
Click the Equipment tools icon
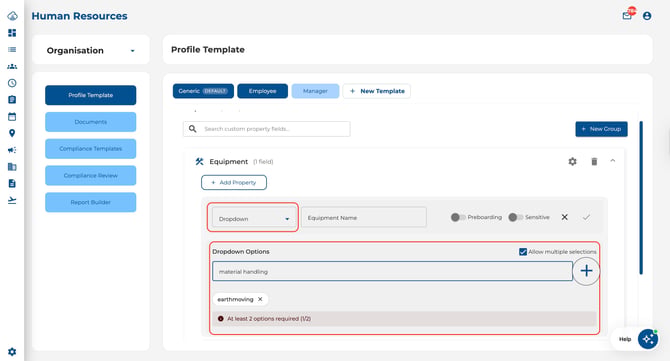tap(200, 161)
